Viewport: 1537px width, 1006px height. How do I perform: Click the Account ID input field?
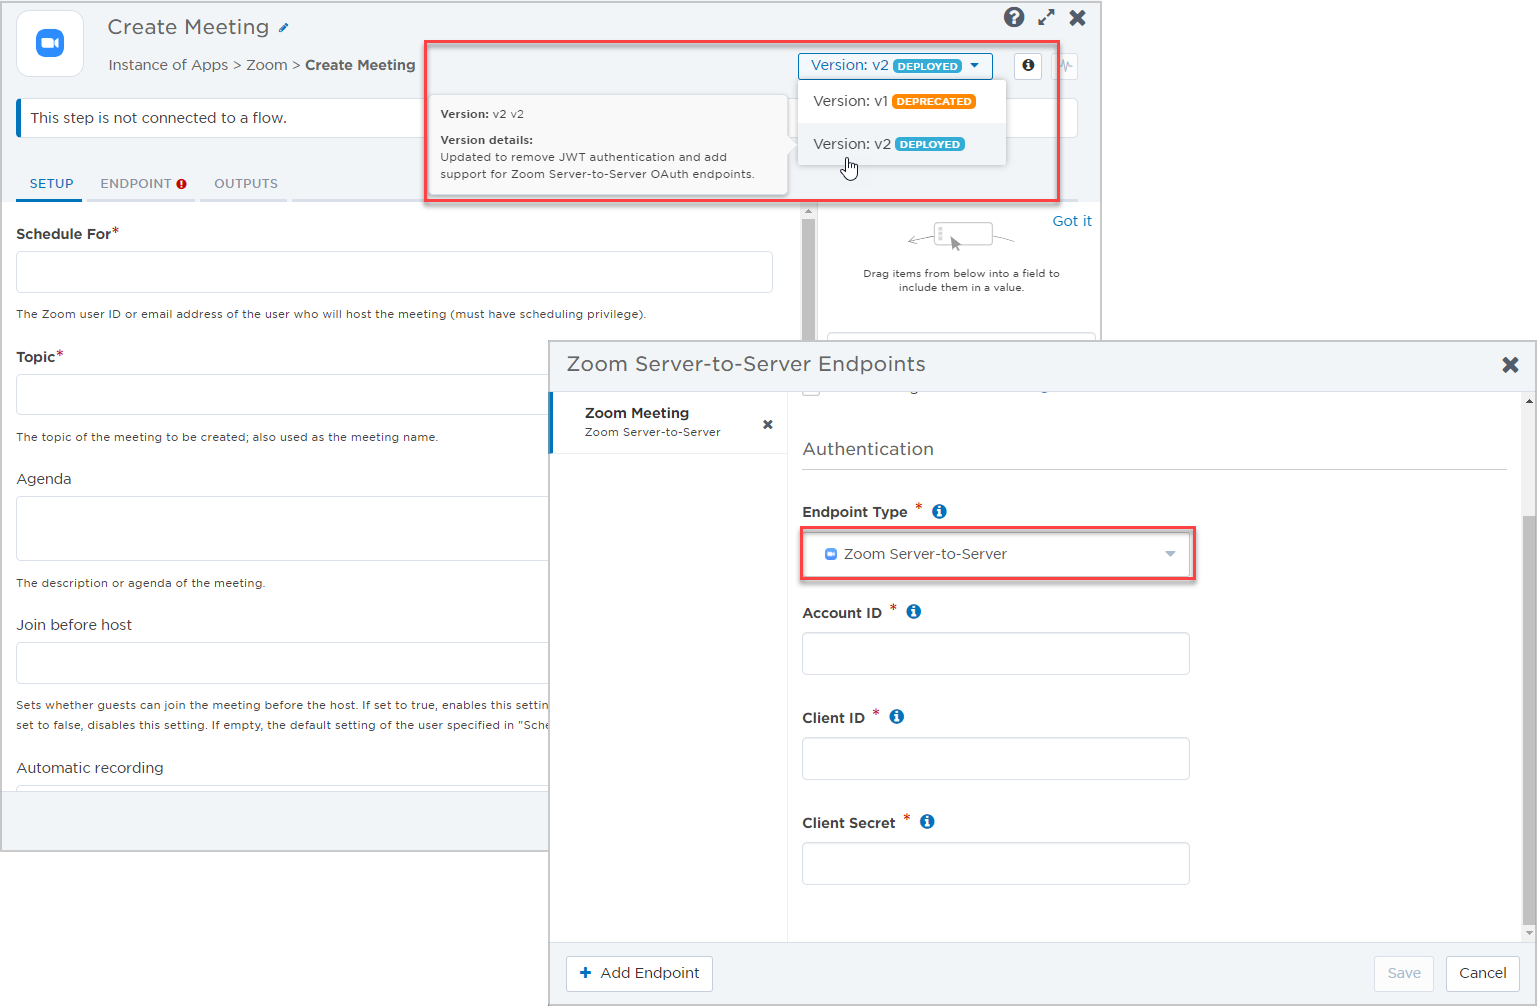coord(996,653)
